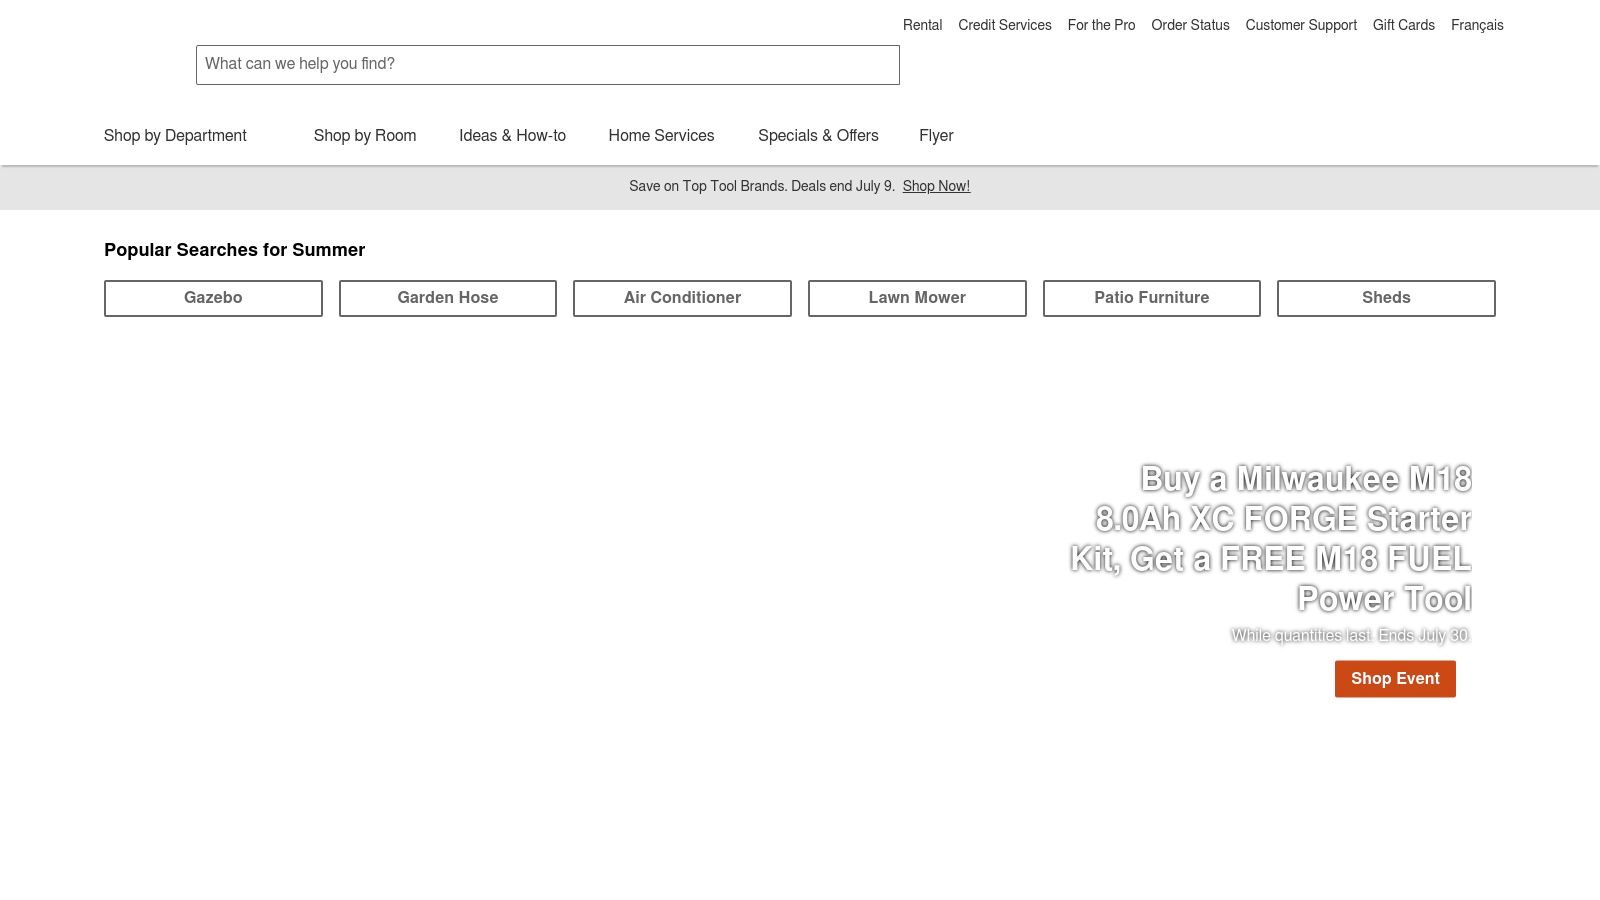Go to Credit Services
Viewport: 1600px width, 900px height.
pyautogui.click(x=1004, y=25)
